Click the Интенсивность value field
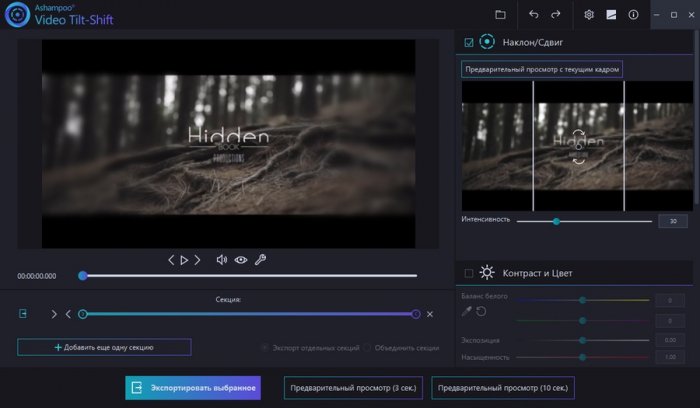 coord(672,221)
